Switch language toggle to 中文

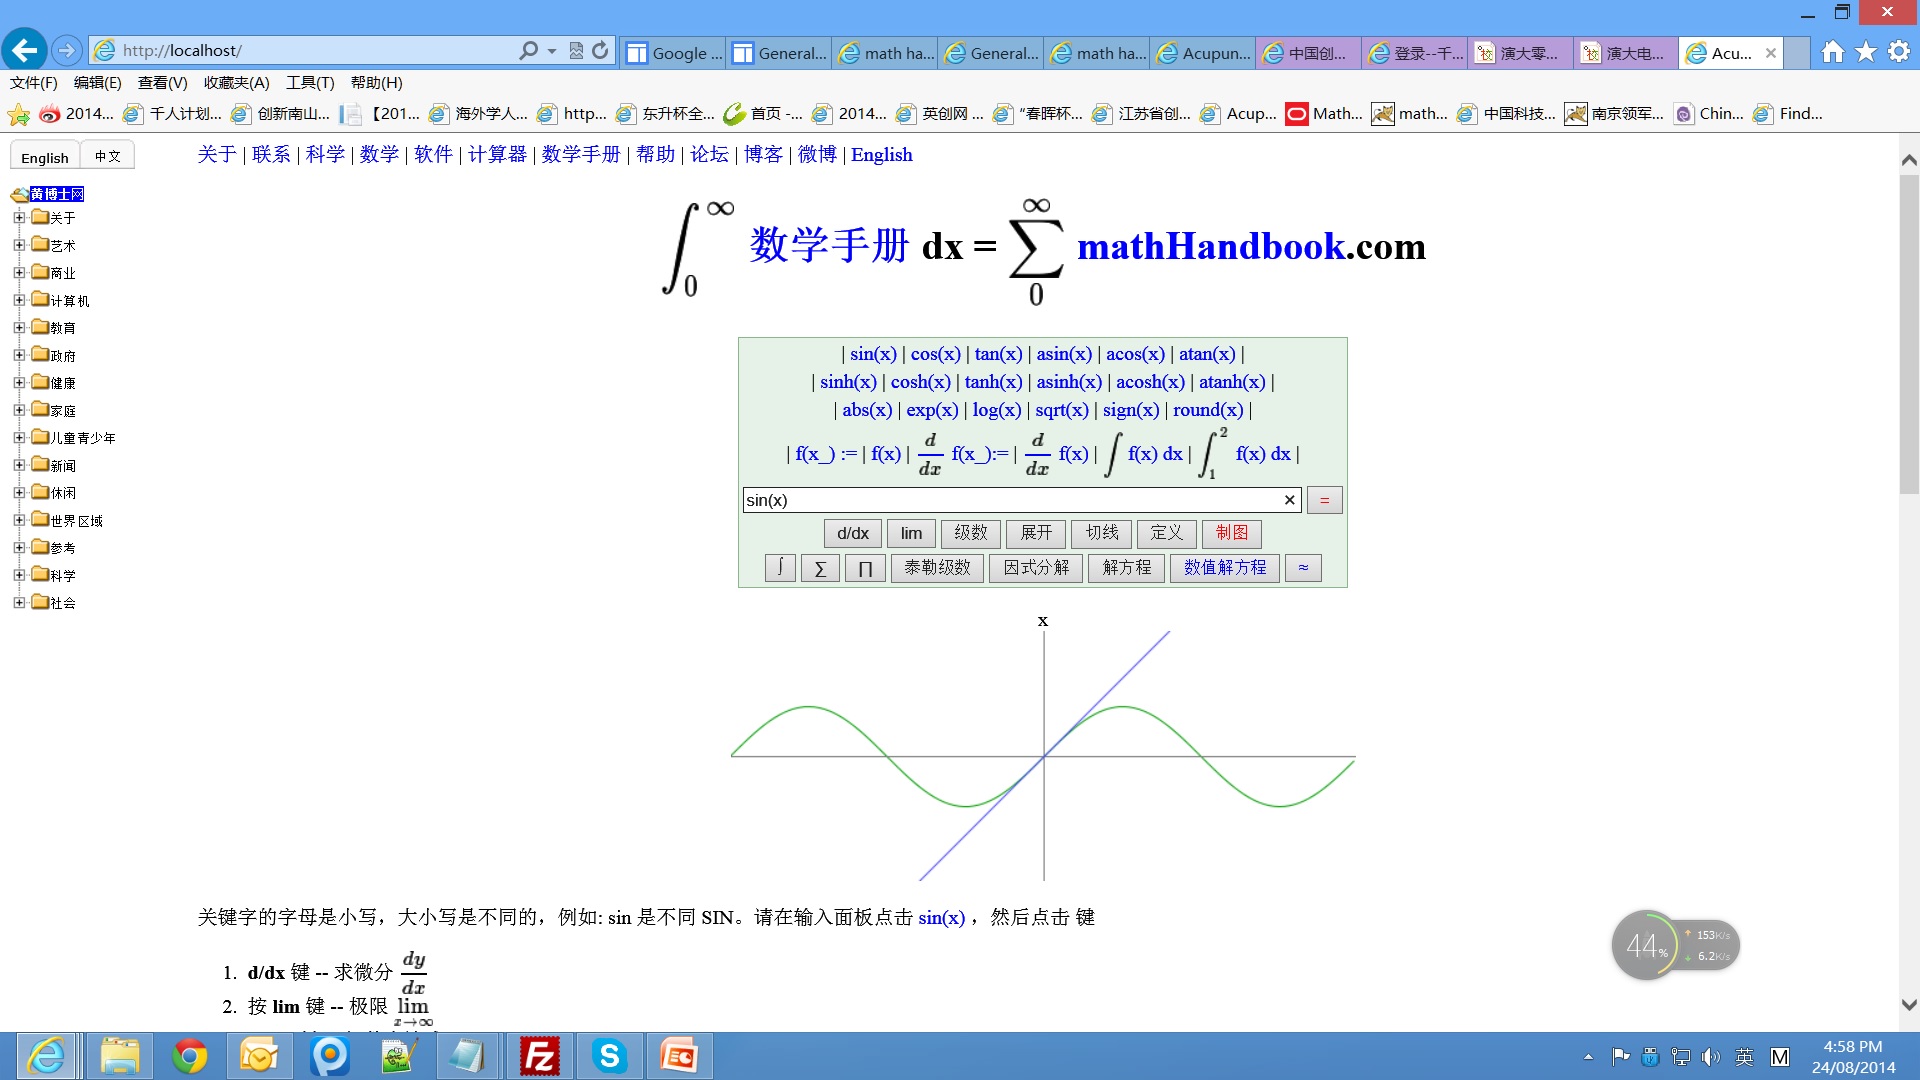pos(108,156)
